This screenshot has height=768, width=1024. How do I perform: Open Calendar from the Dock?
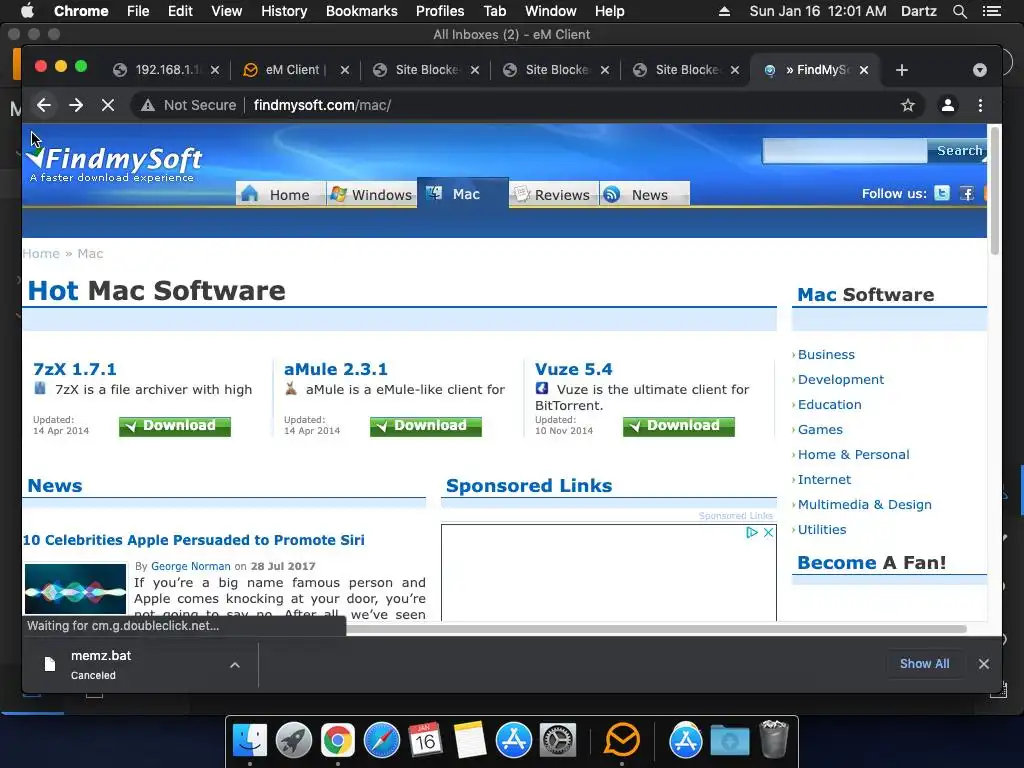425,741
